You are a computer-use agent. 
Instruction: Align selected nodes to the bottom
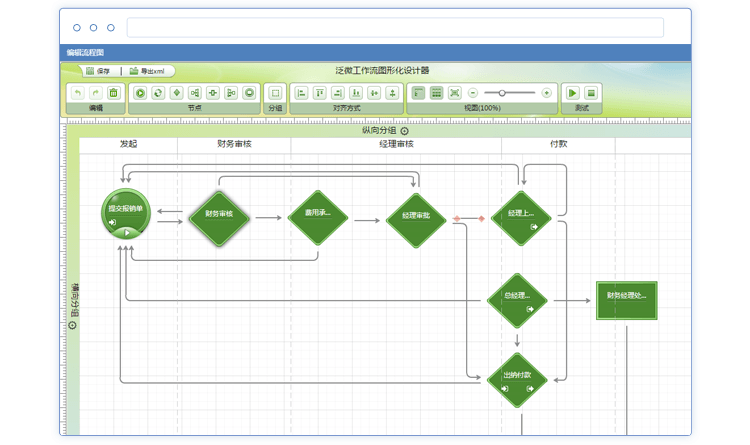click(x=356, y=93)
